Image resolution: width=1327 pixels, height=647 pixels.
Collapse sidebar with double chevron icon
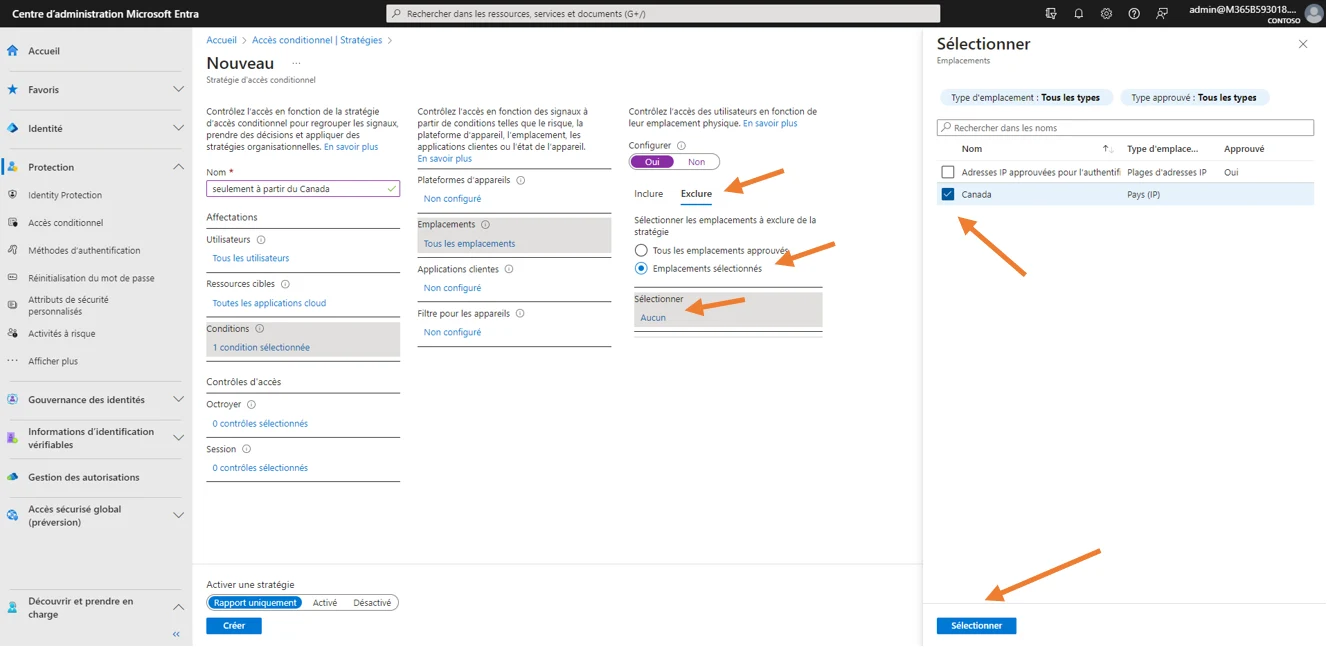(176, 634)
